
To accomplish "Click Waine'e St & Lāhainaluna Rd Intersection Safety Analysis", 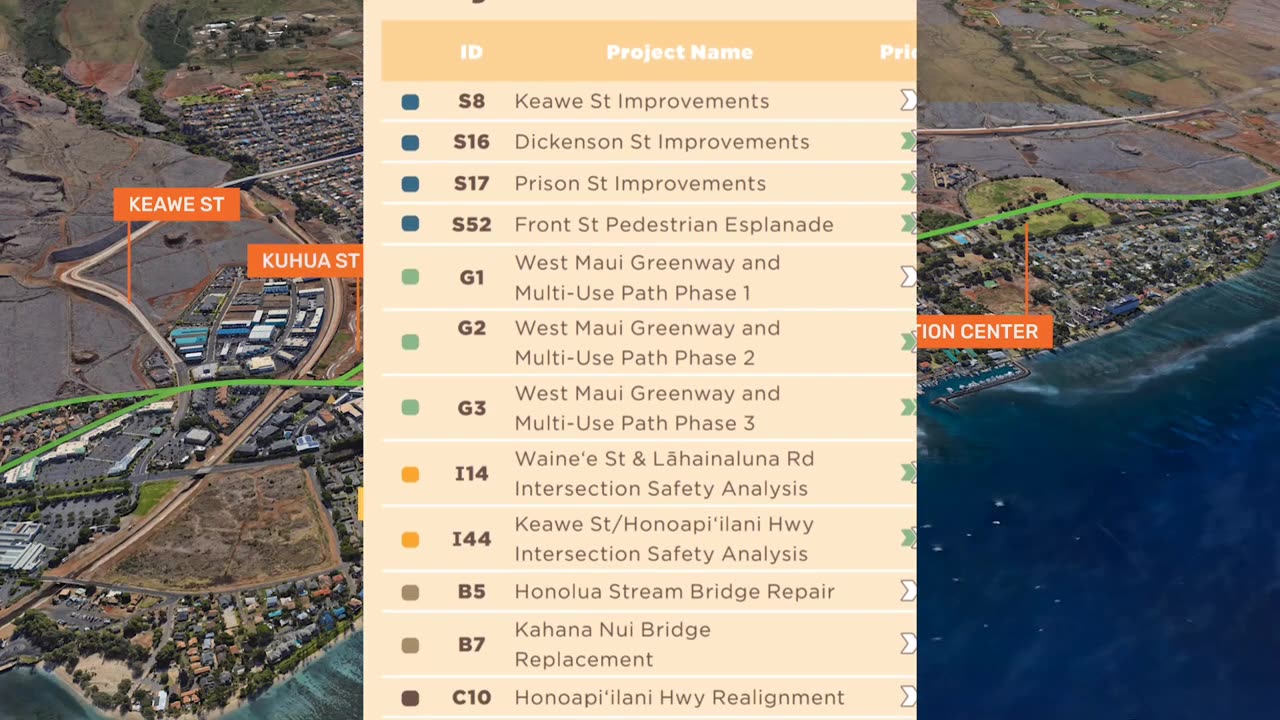I will point(664,474).
